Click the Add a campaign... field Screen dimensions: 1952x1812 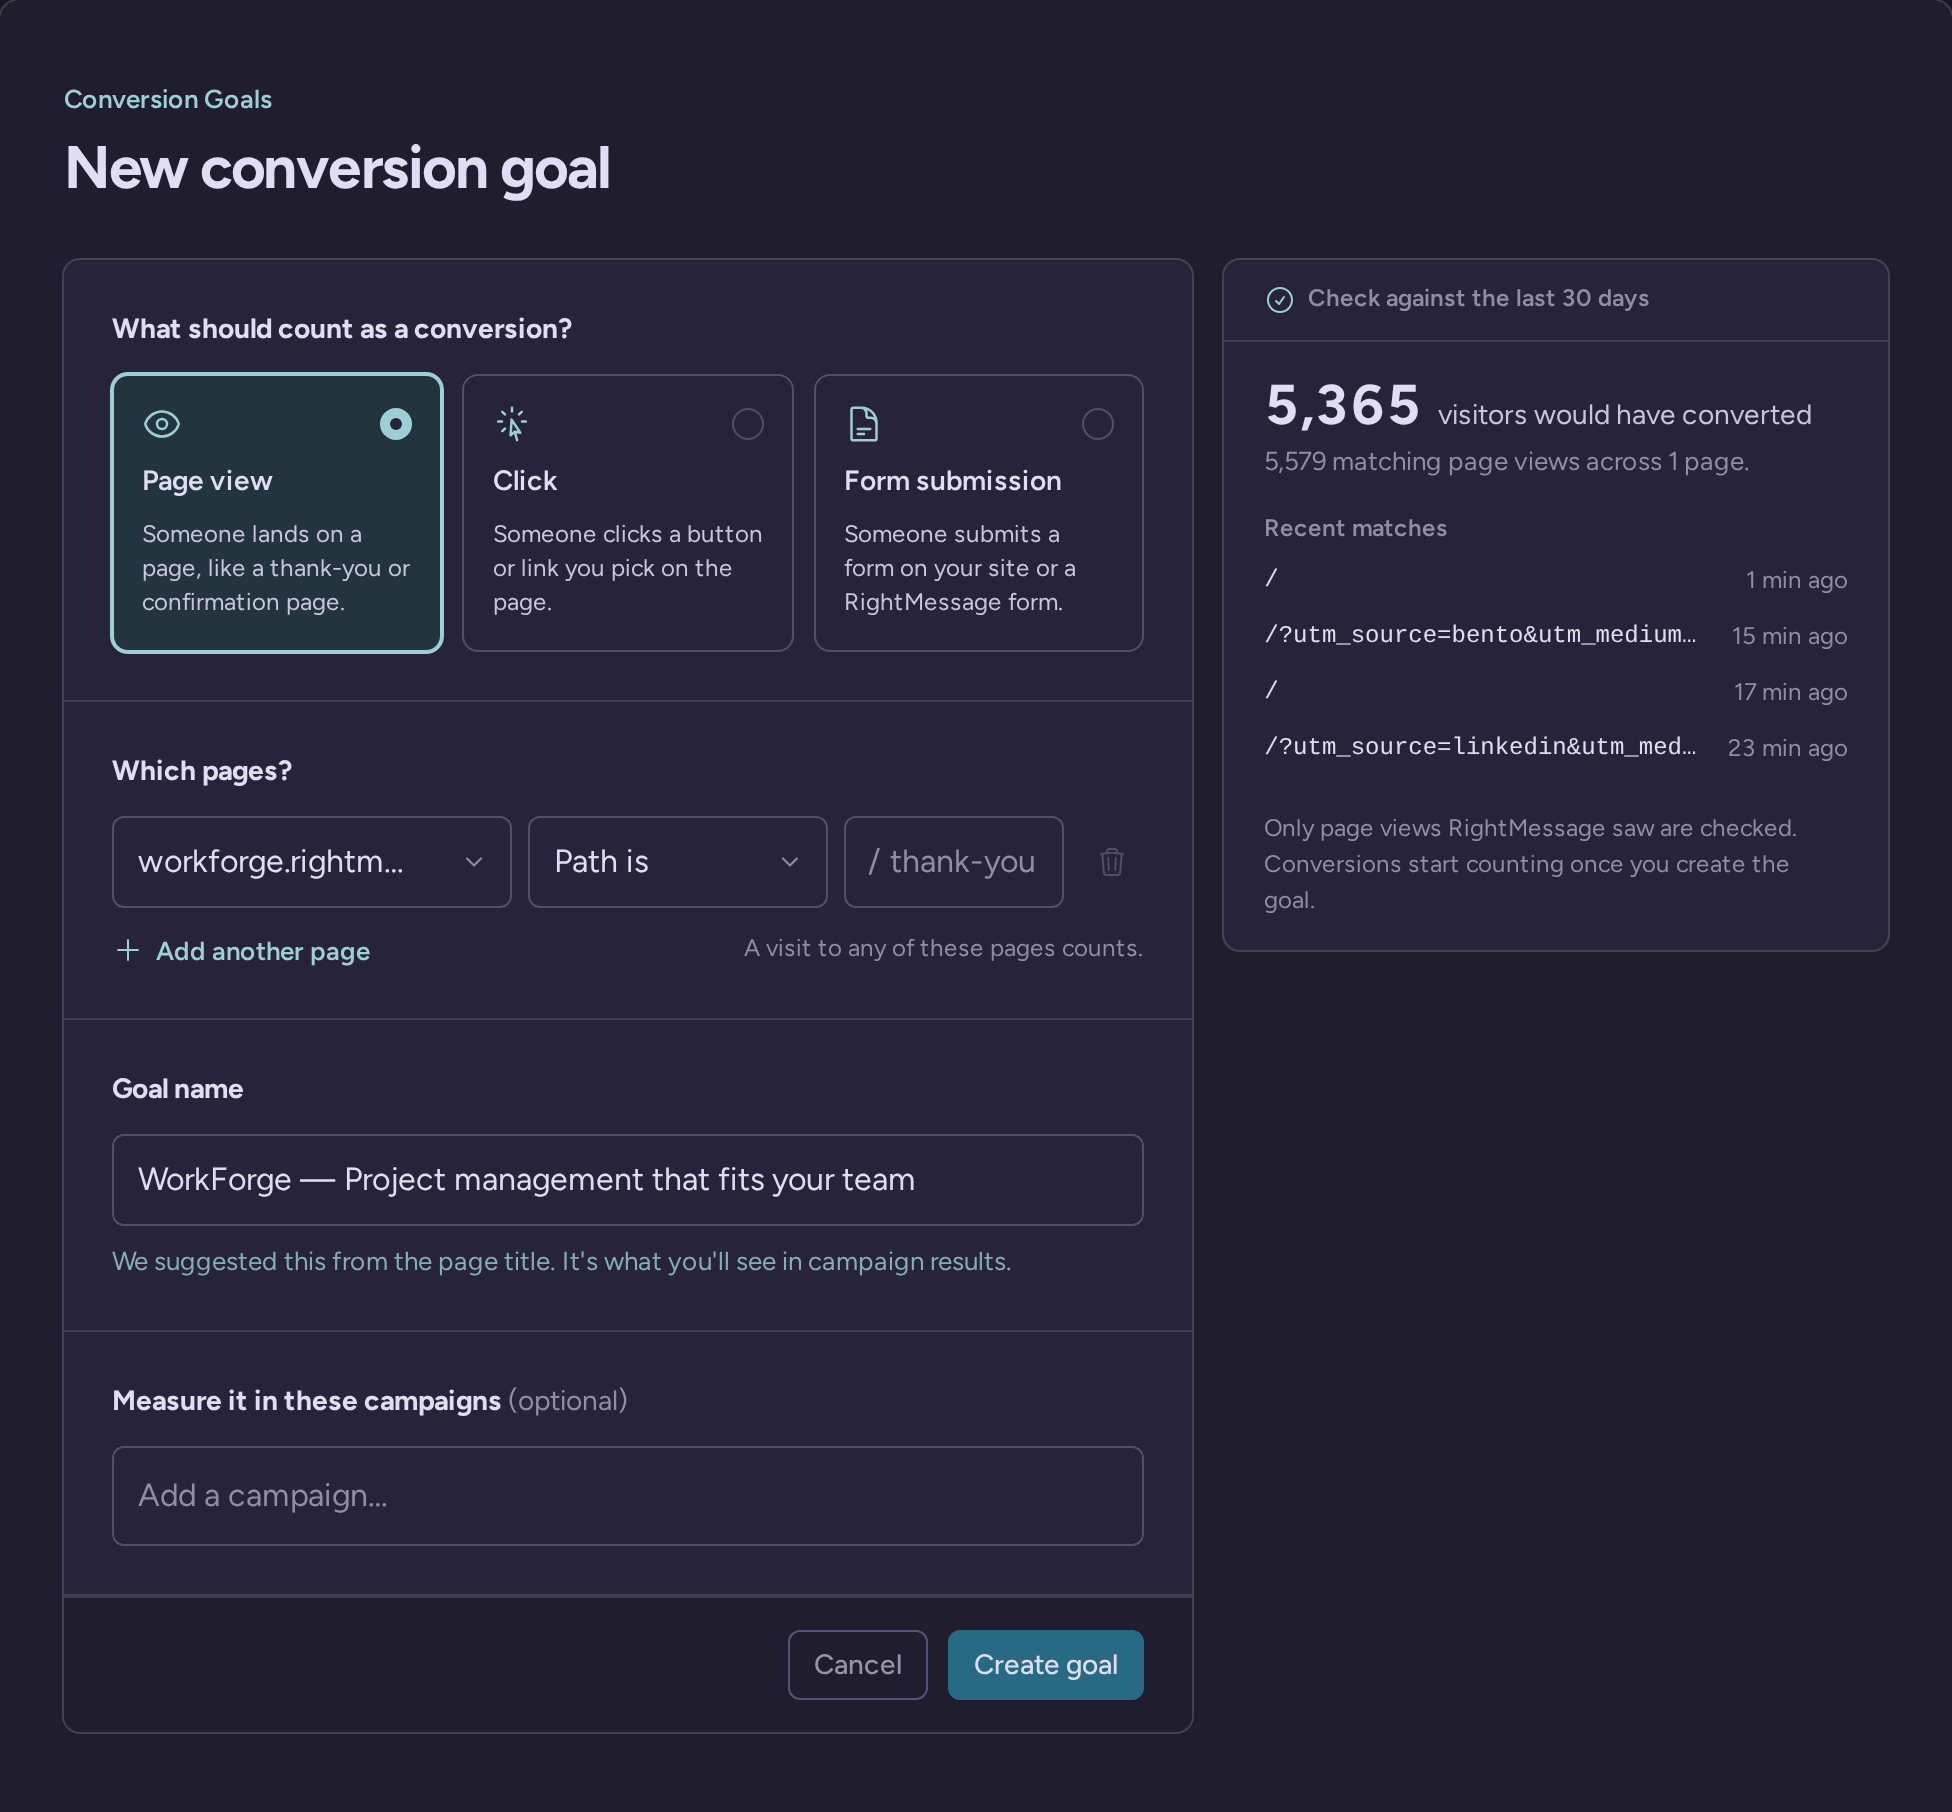[628, 1496]
